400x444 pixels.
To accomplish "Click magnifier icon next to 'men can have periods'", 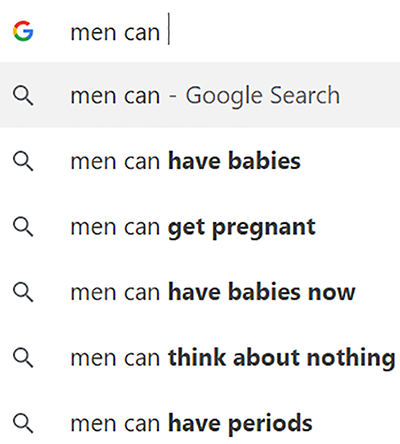I will [23, 423].
